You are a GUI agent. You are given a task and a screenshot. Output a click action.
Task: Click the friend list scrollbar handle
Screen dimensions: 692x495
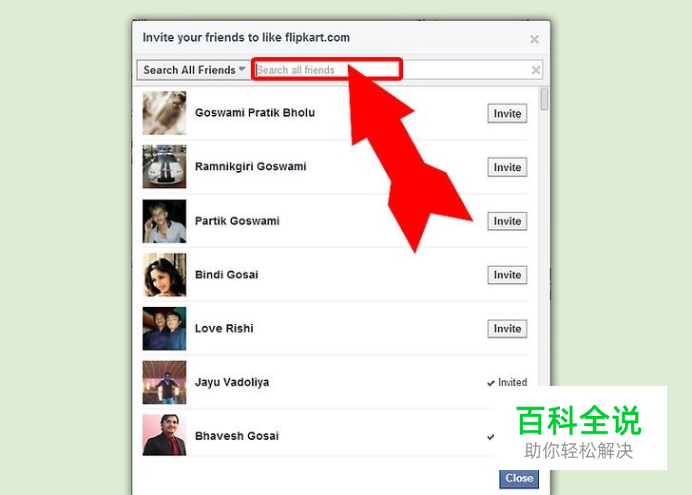tap(545, 99)
